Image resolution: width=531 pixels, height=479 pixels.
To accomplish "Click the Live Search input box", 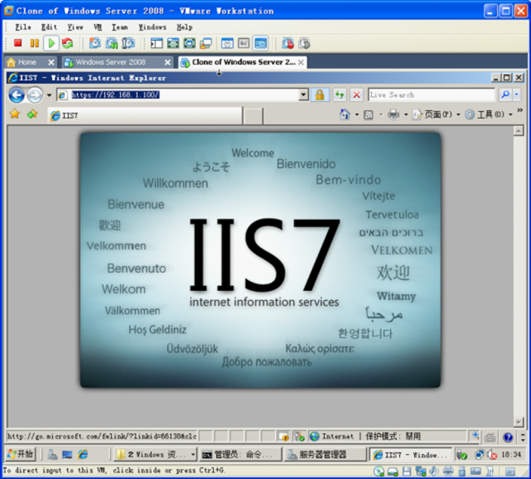I will coord(431,95).
